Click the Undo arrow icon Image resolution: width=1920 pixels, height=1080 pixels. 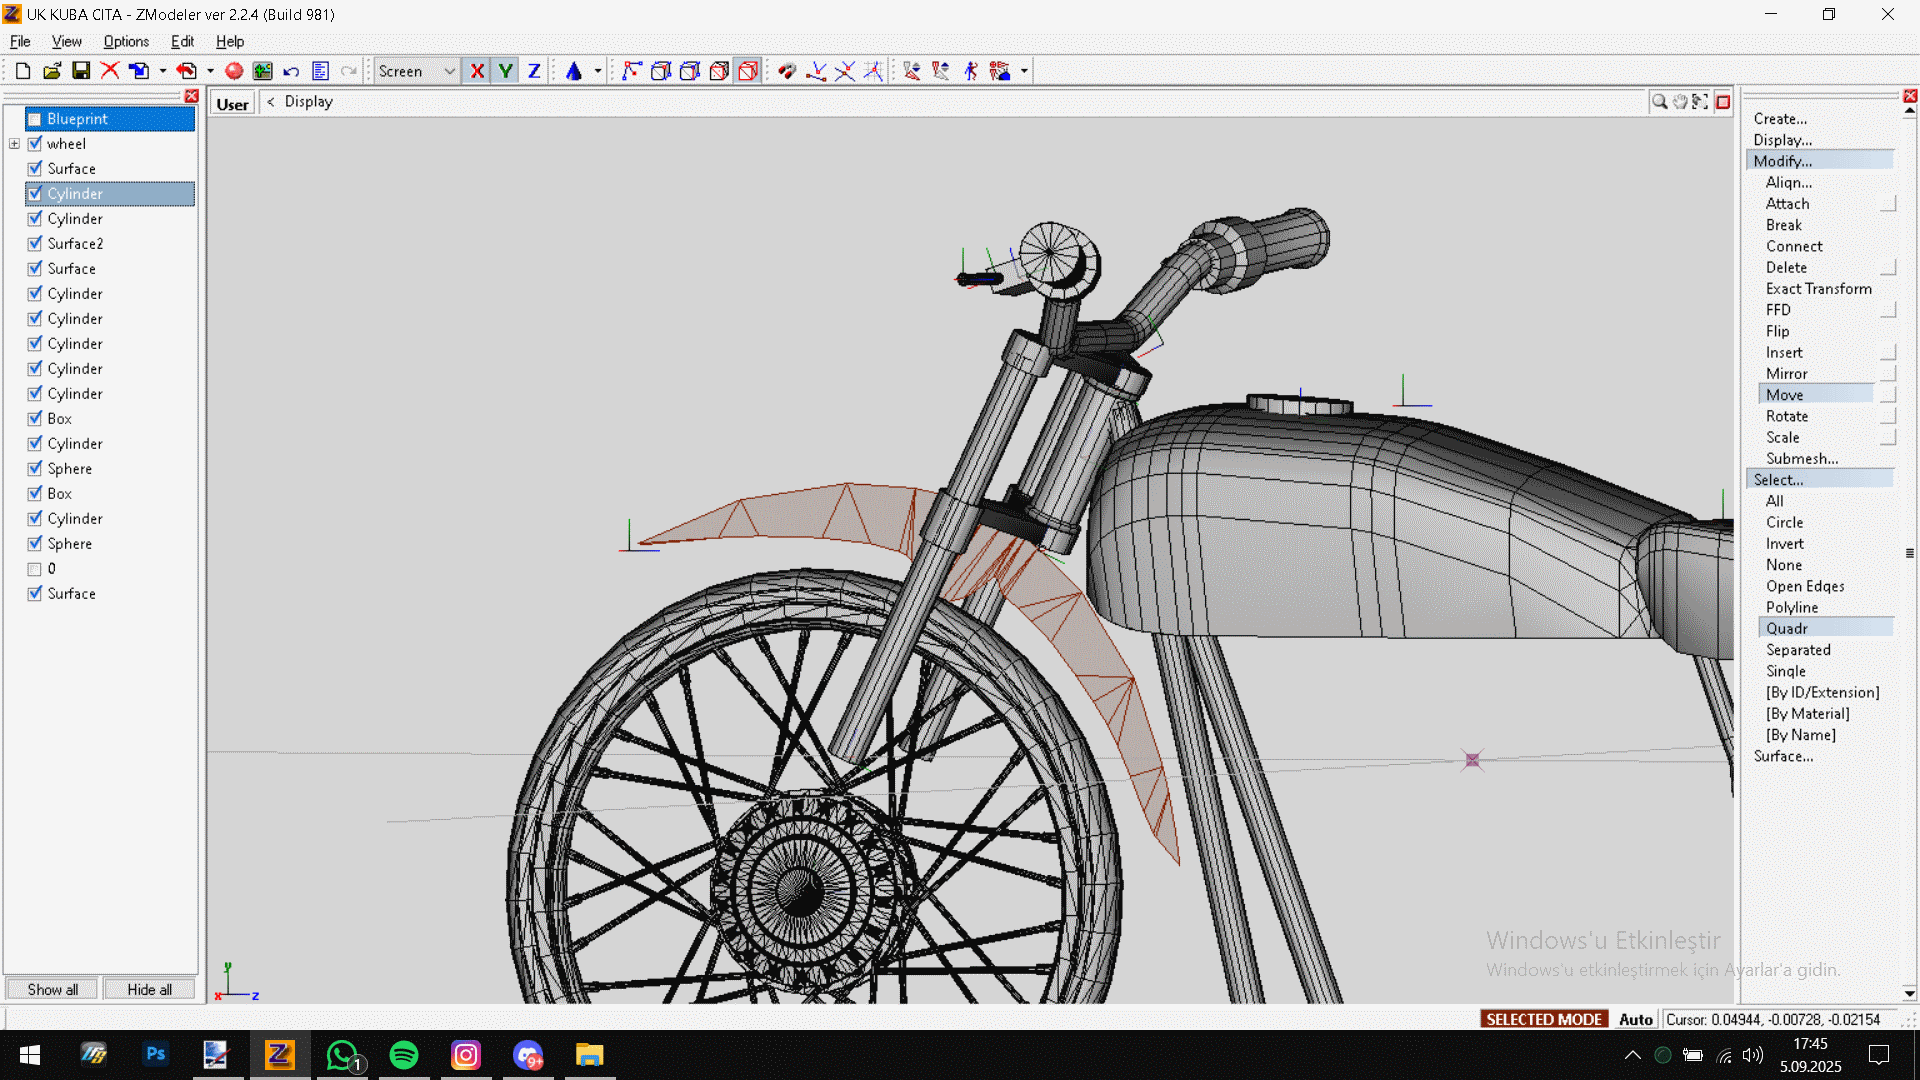click(x=291, y=71)
